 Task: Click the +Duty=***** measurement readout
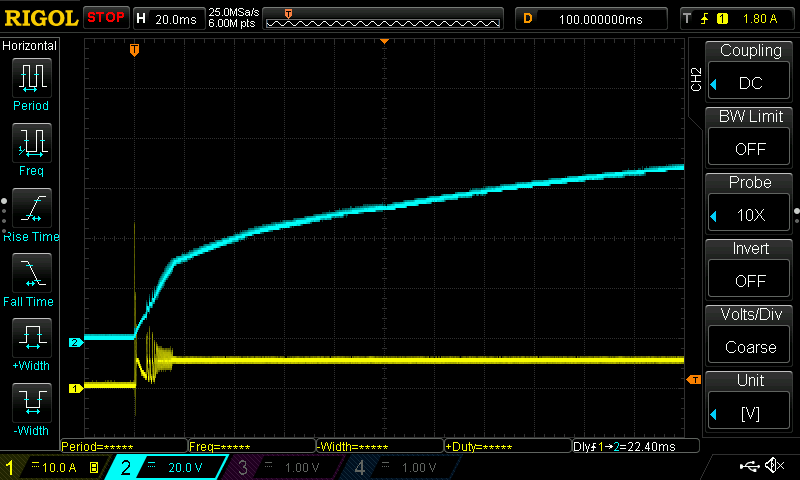pyautogui.click(x=508, y=446)
